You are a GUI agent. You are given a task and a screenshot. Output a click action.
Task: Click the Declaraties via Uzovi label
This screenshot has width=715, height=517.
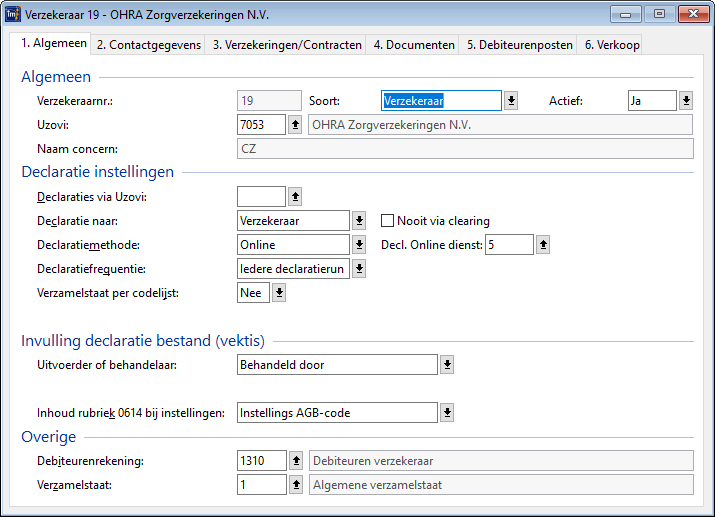[92, 197]
